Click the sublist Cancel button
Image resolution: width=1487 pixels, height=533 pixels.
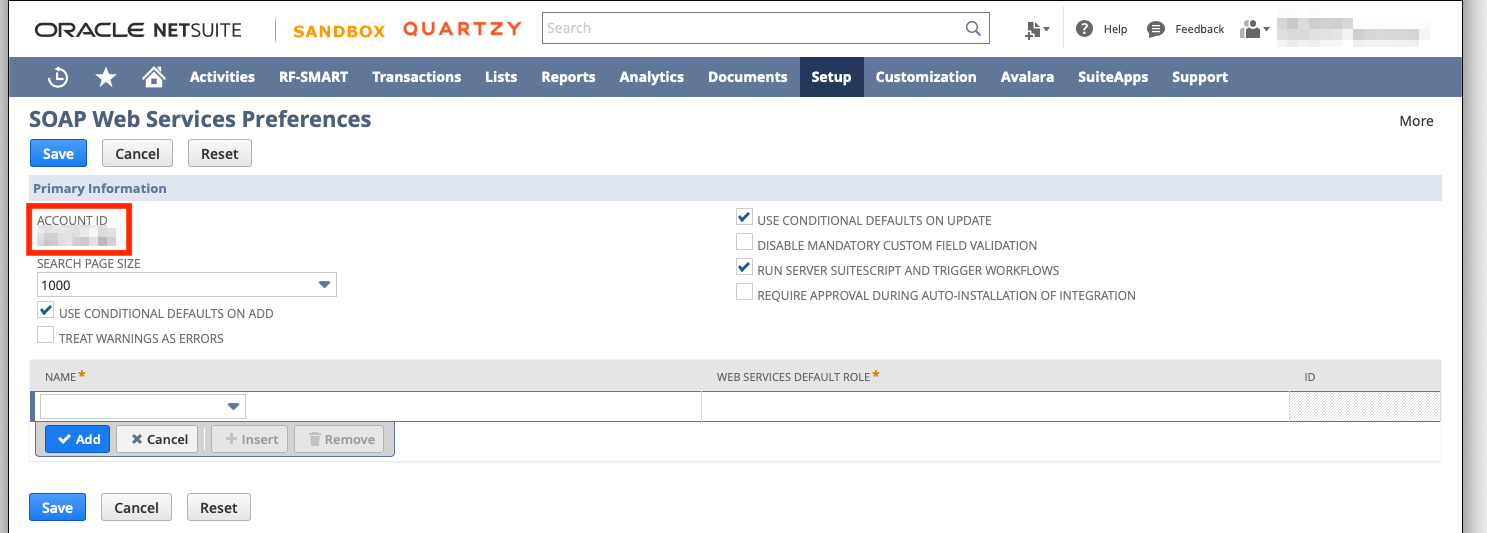coord(159,439)
